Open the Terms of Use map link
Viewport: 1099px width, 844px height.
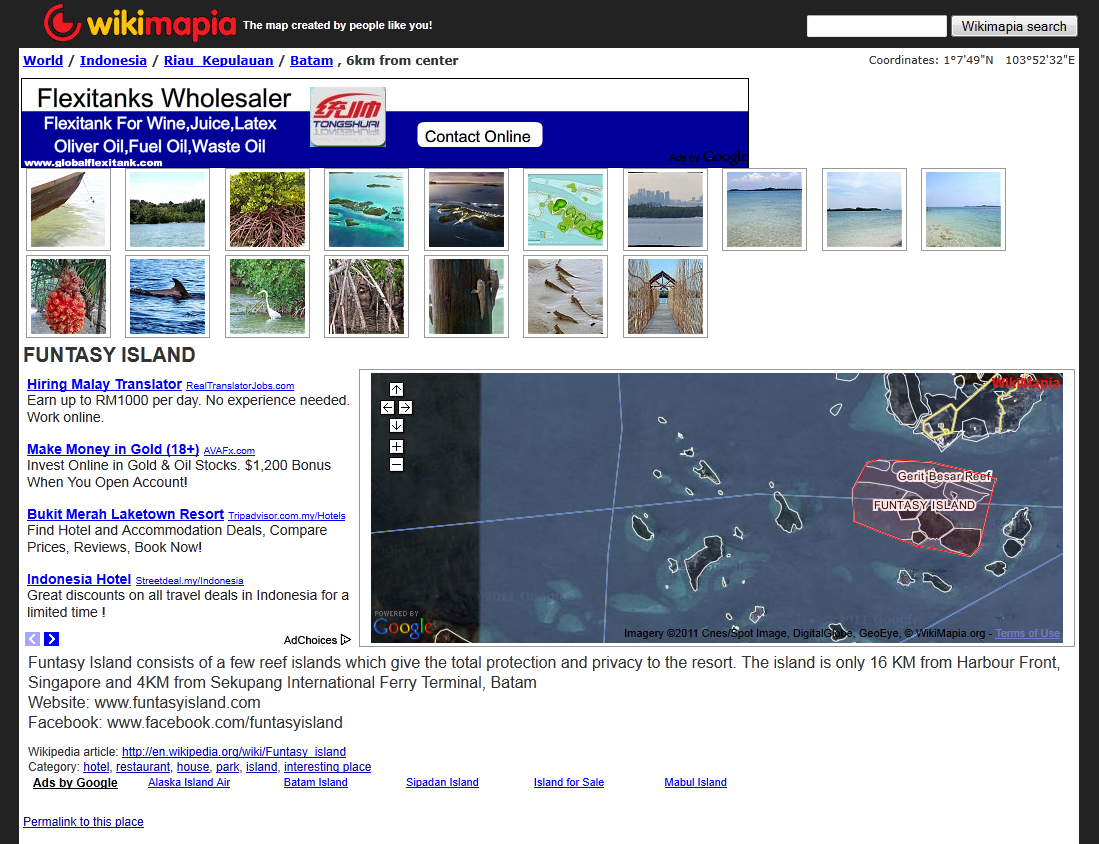[x=1028, y=633]
